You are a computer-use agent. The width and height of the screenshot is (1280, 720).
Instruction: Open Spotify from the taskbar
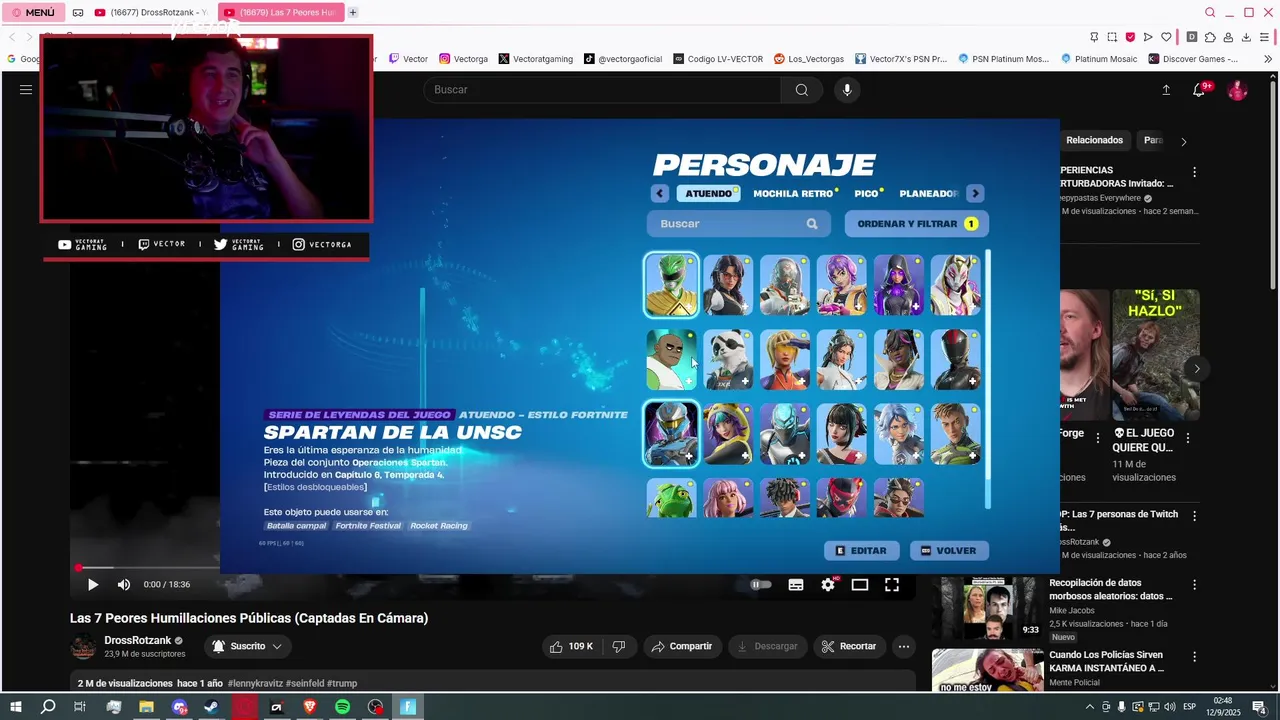tap(342, 707)
